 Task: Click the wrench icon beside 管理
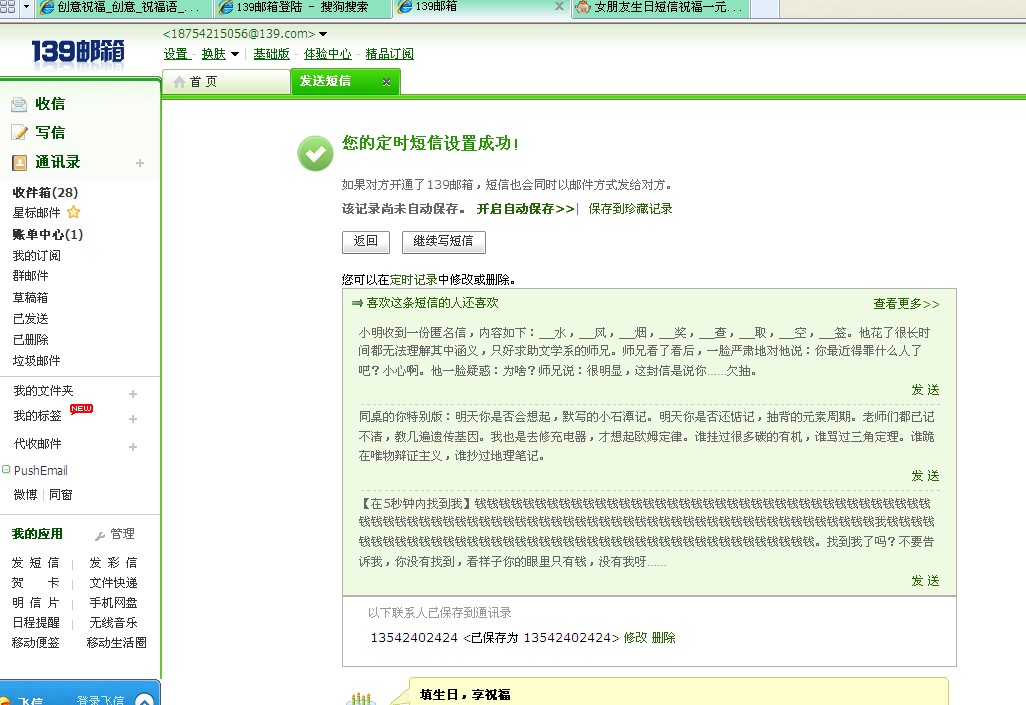(99, 535)
